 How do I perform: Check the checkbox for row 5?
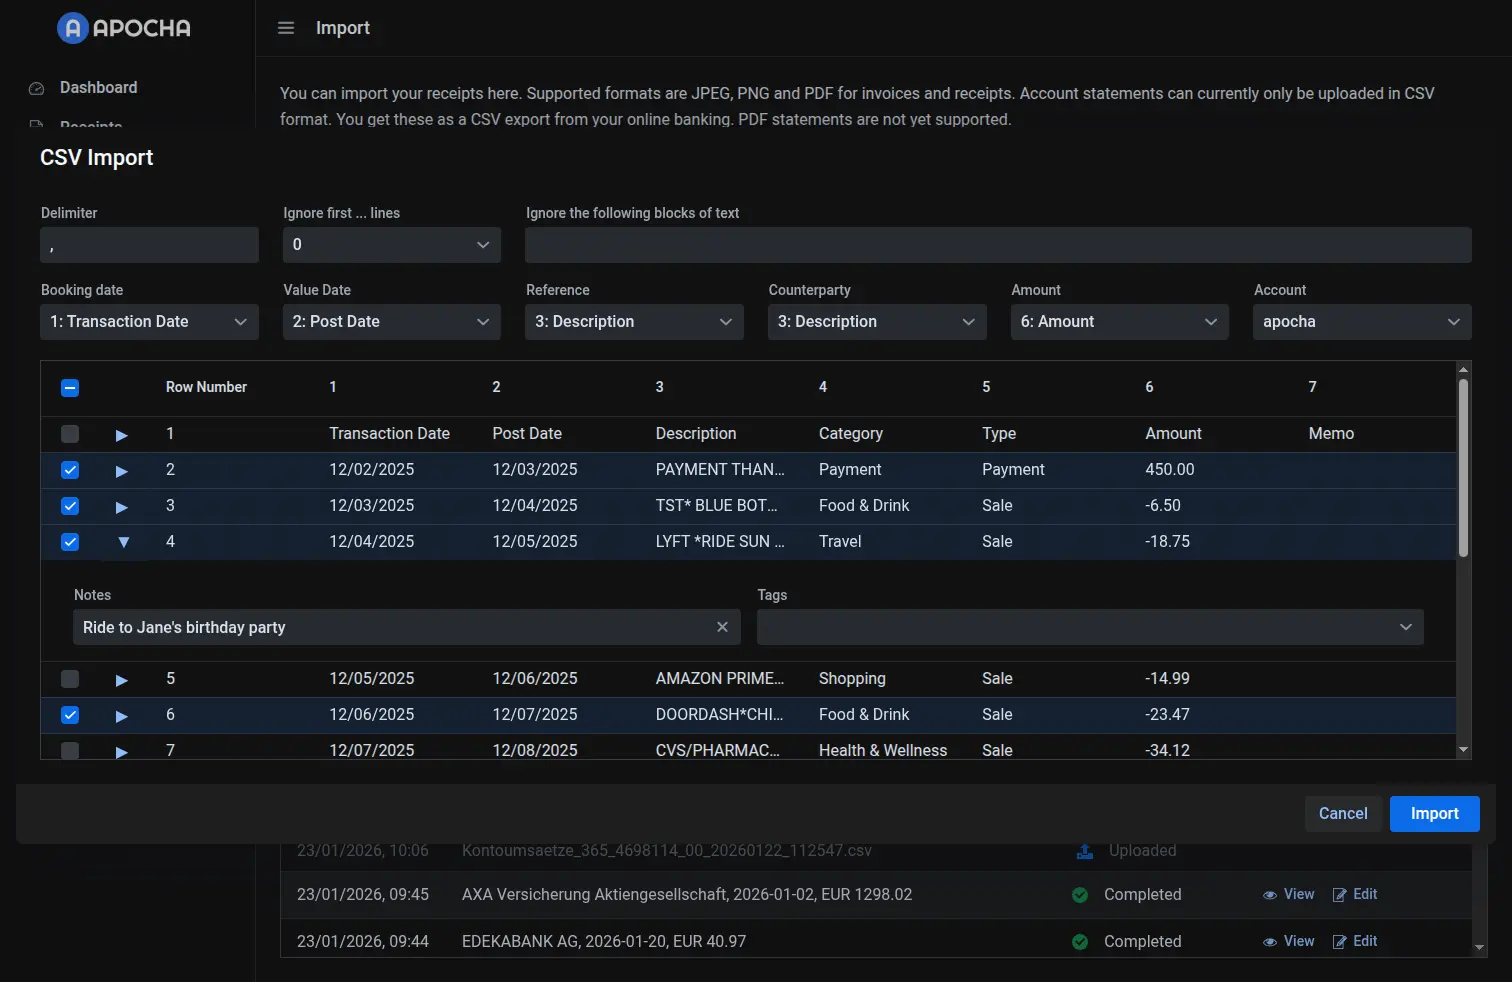pos(70,679)
